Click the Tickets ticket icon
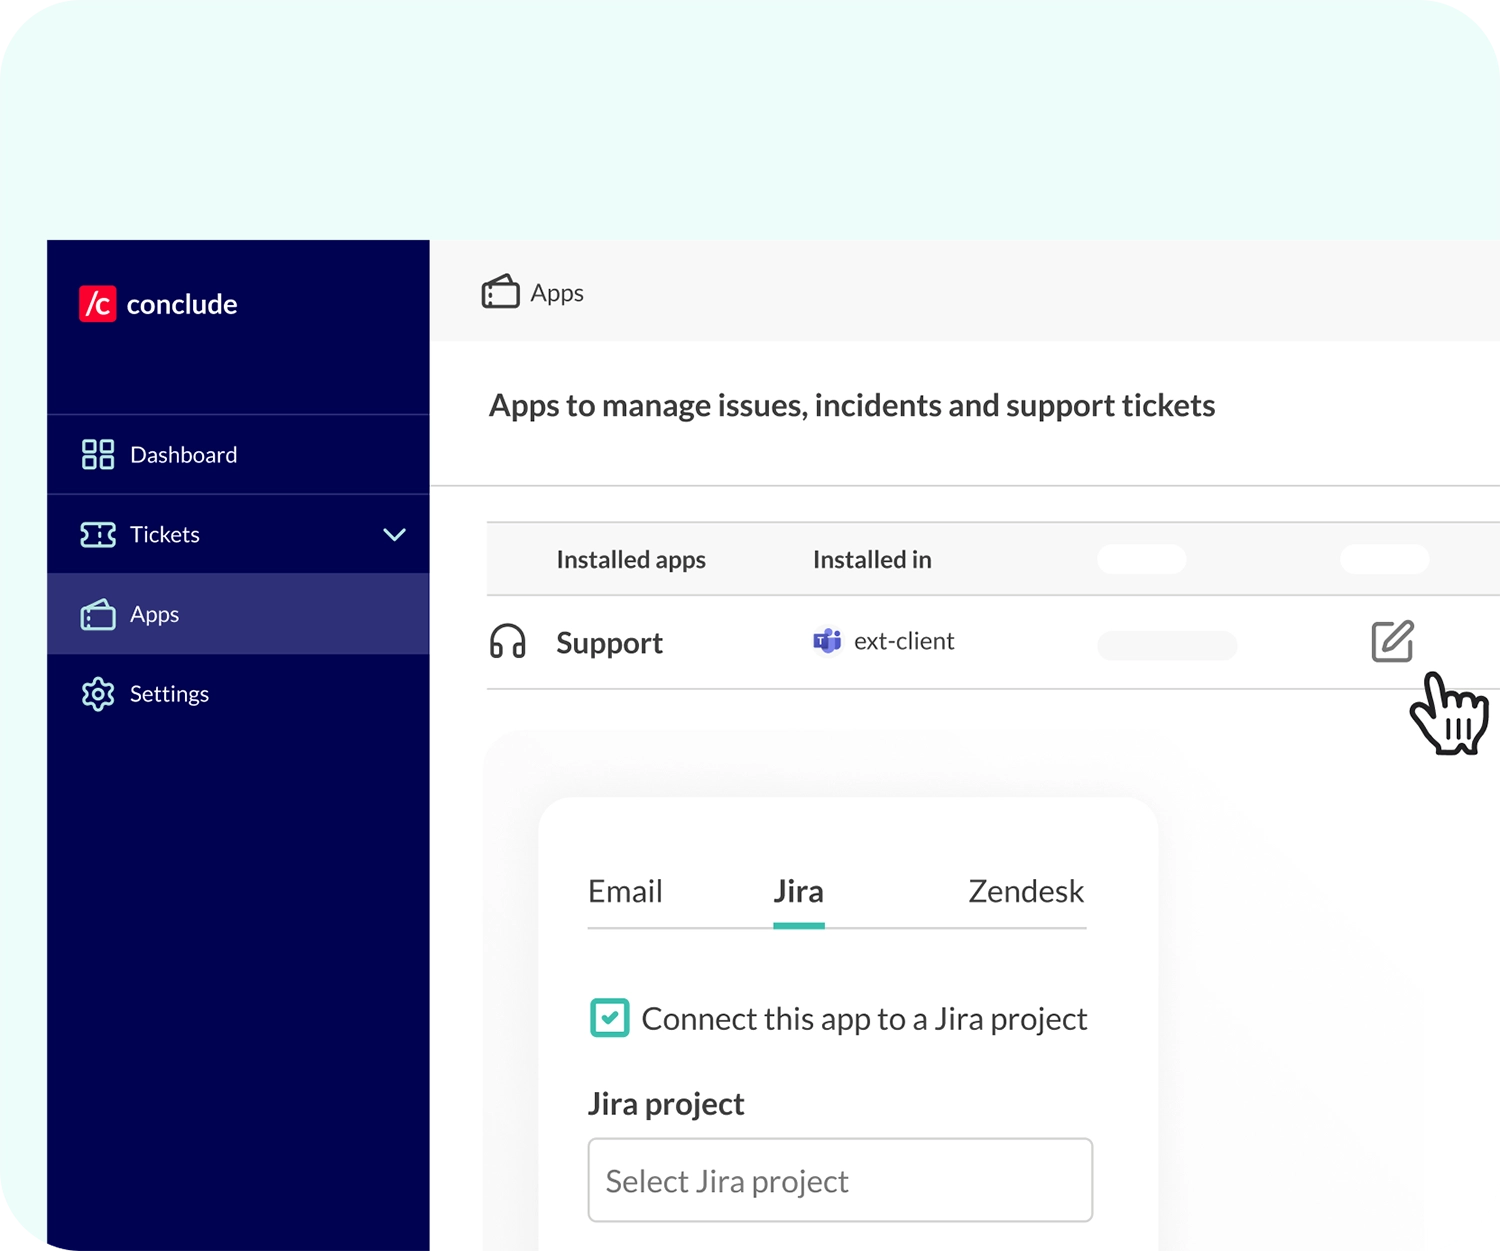 (x=97, y=534)
